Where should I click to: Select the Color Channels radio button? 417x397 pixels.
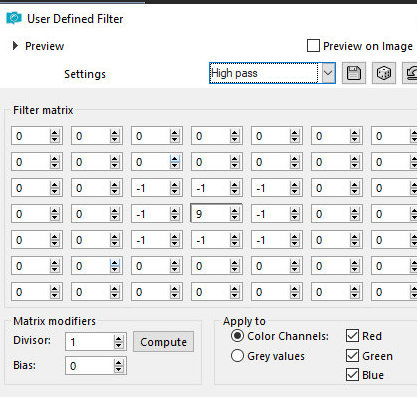coord(237,336)
